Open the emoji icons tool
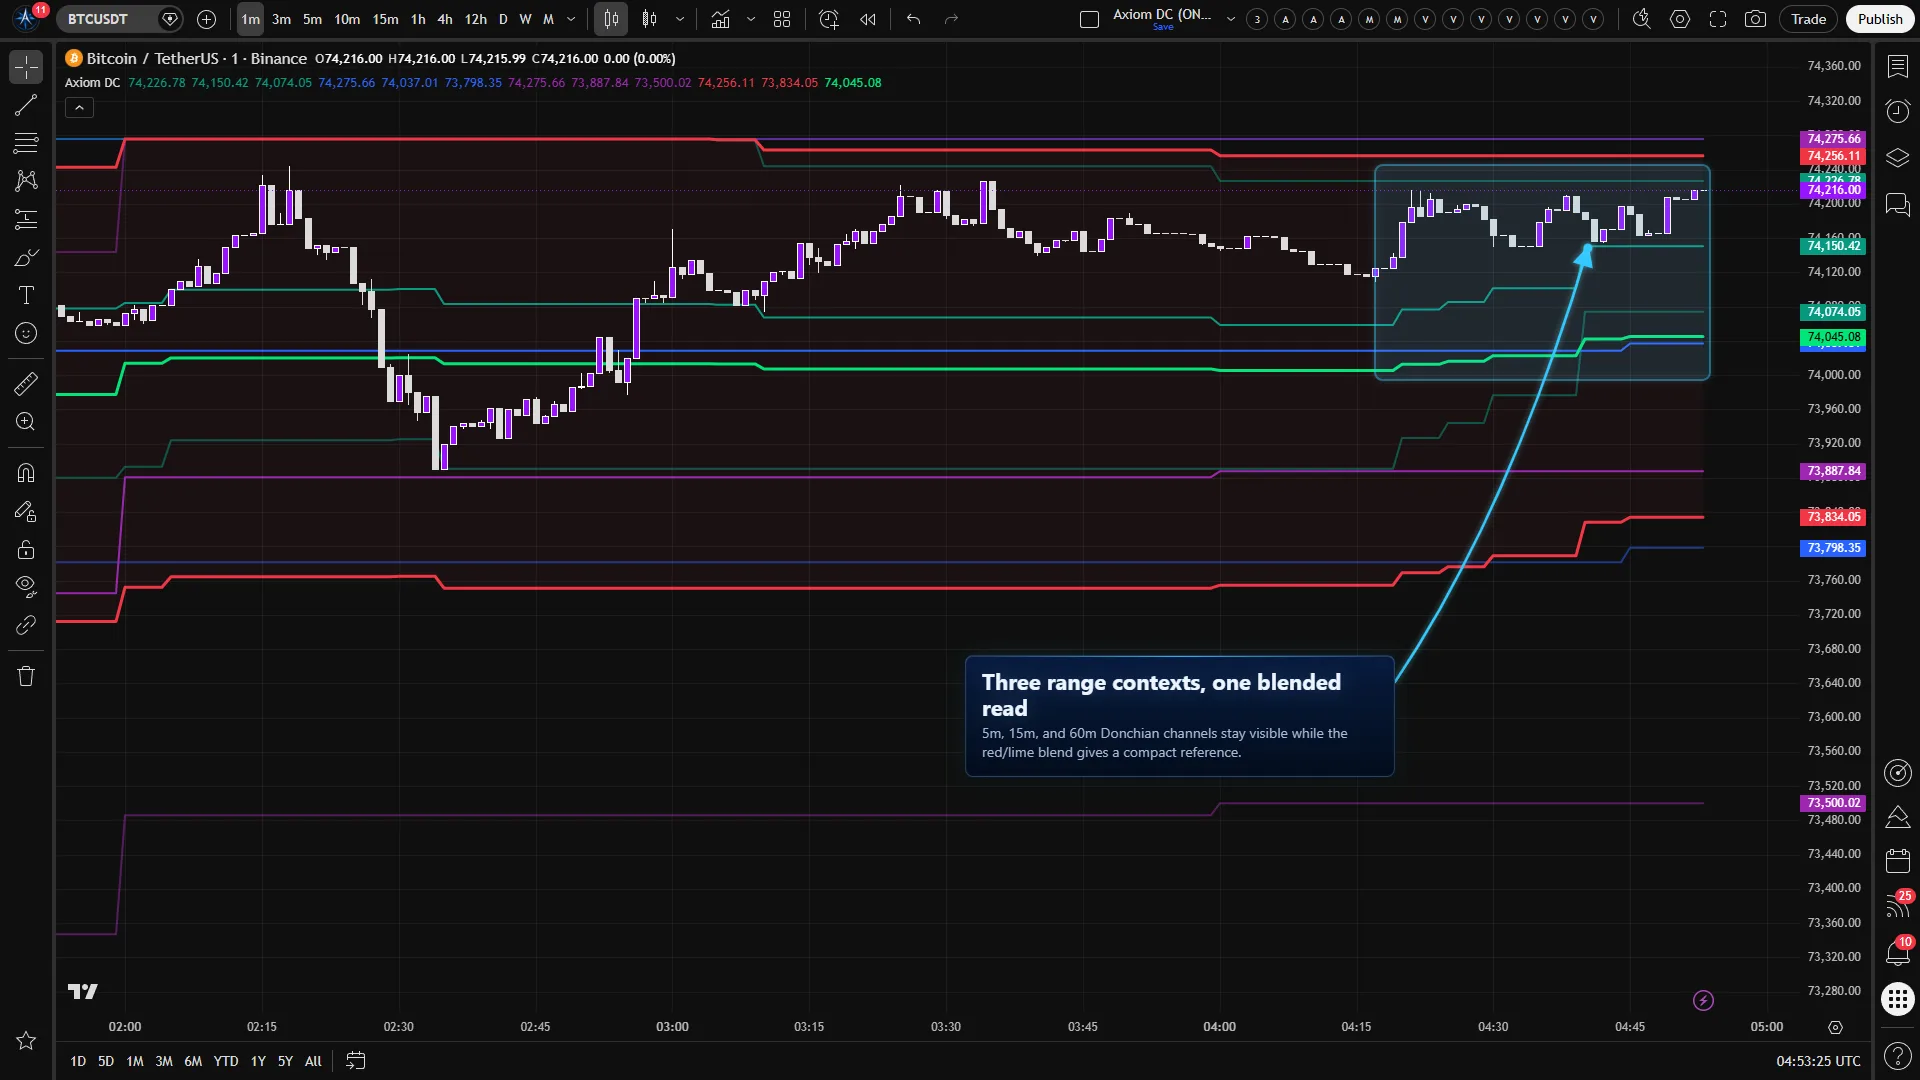Viewport: 1920px width, 1080px height. [x=26, y=333]
